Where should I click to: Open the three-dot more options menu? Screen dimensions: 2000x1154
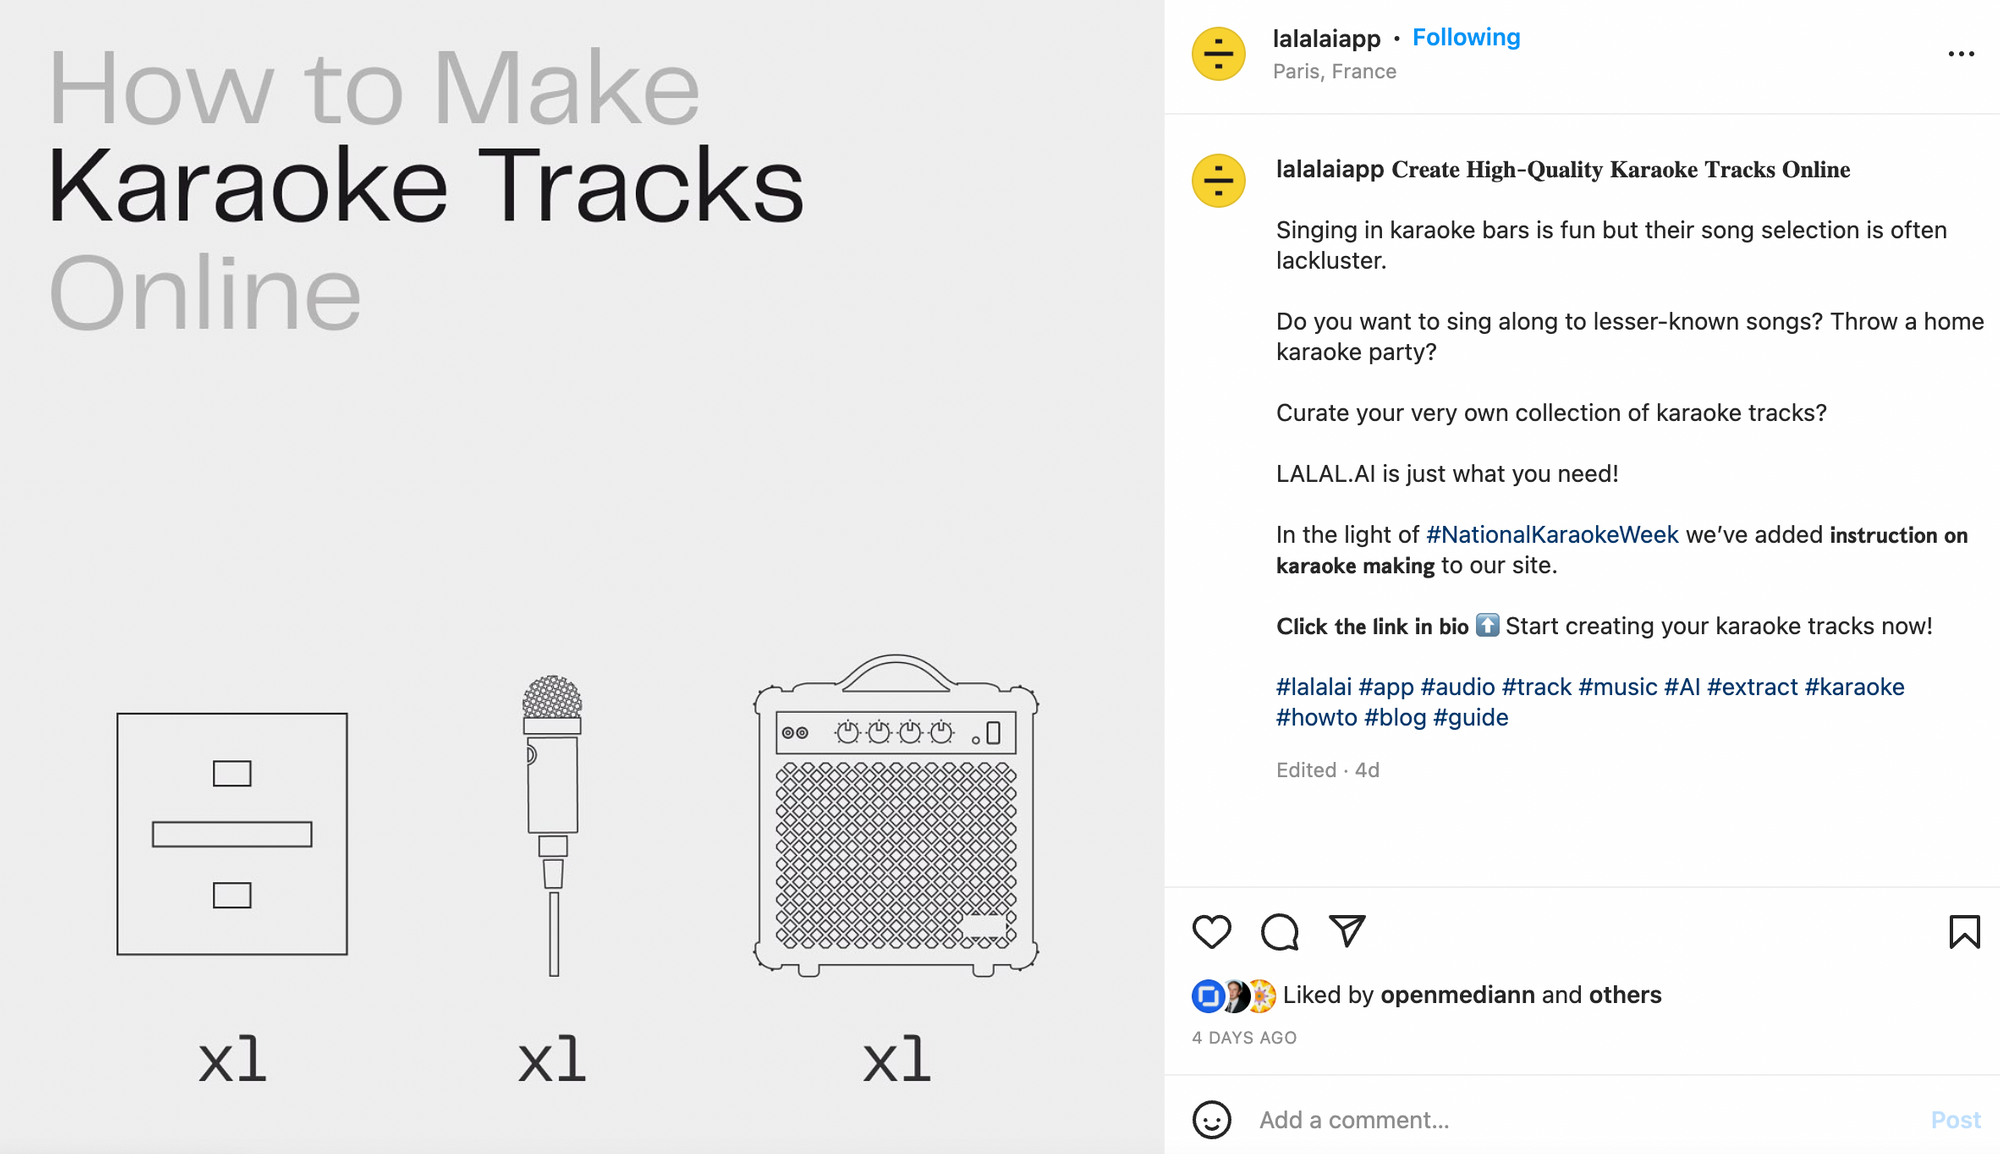(x=1961, y=54)
